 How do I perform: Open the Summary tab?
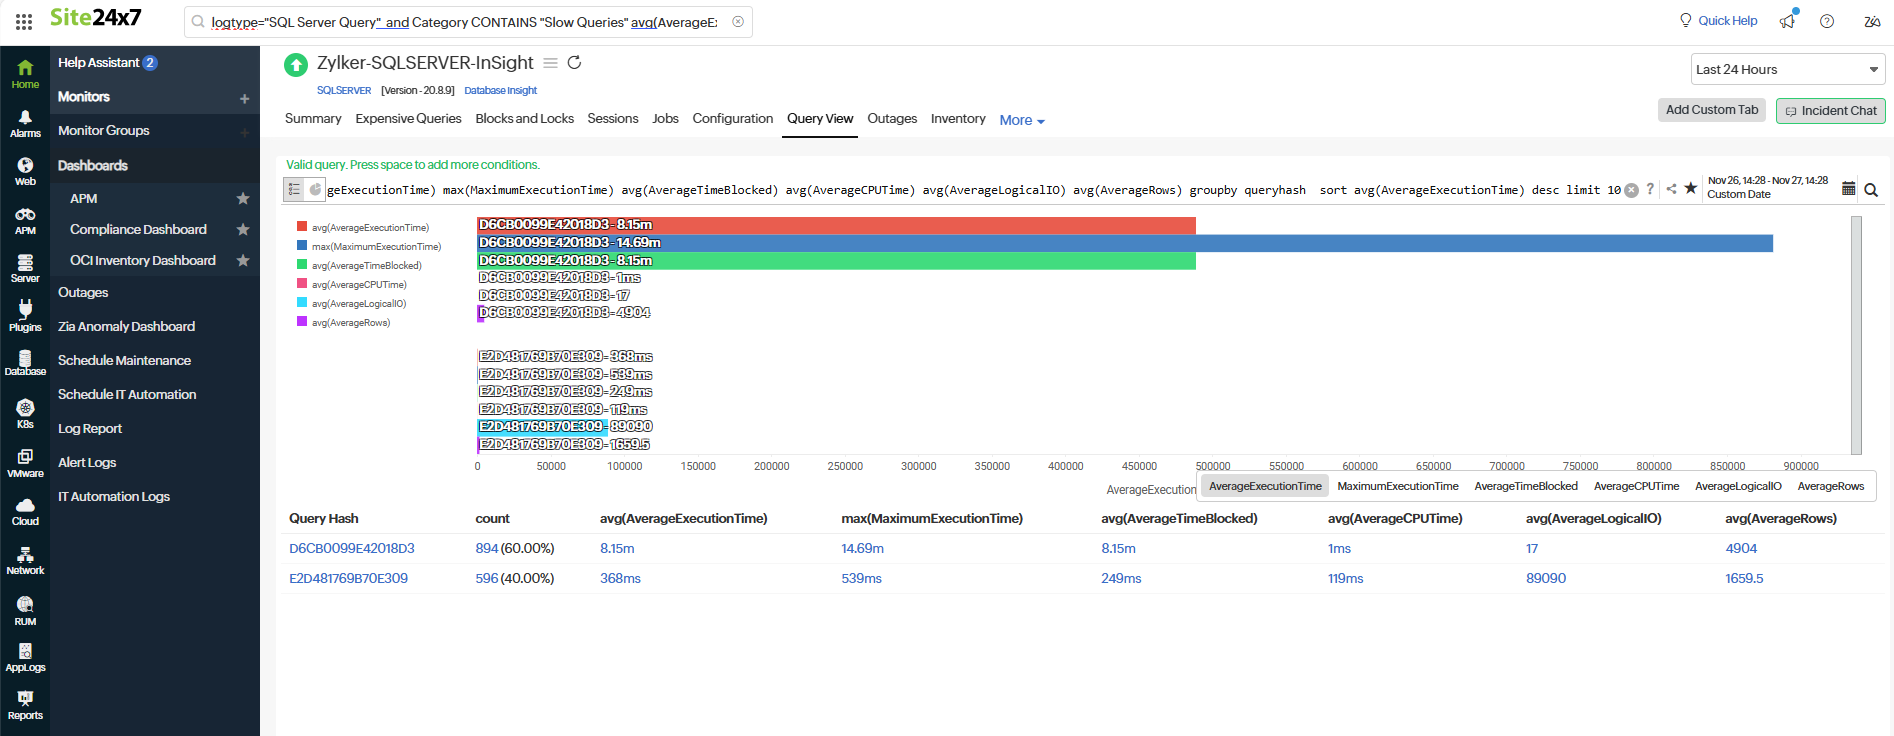[x=313, y=118]
